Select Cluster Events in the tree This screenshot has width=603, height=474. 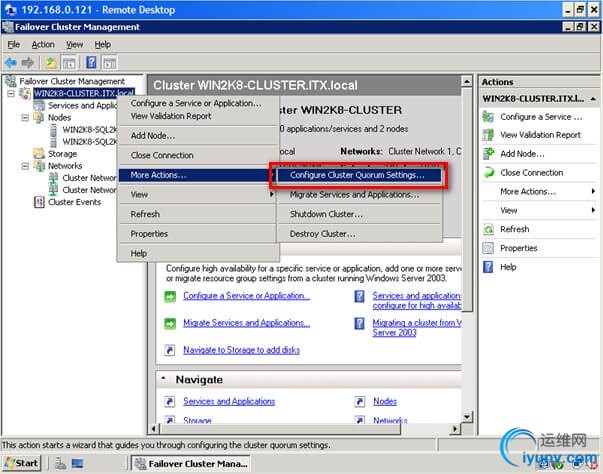(x=74, y=202)
